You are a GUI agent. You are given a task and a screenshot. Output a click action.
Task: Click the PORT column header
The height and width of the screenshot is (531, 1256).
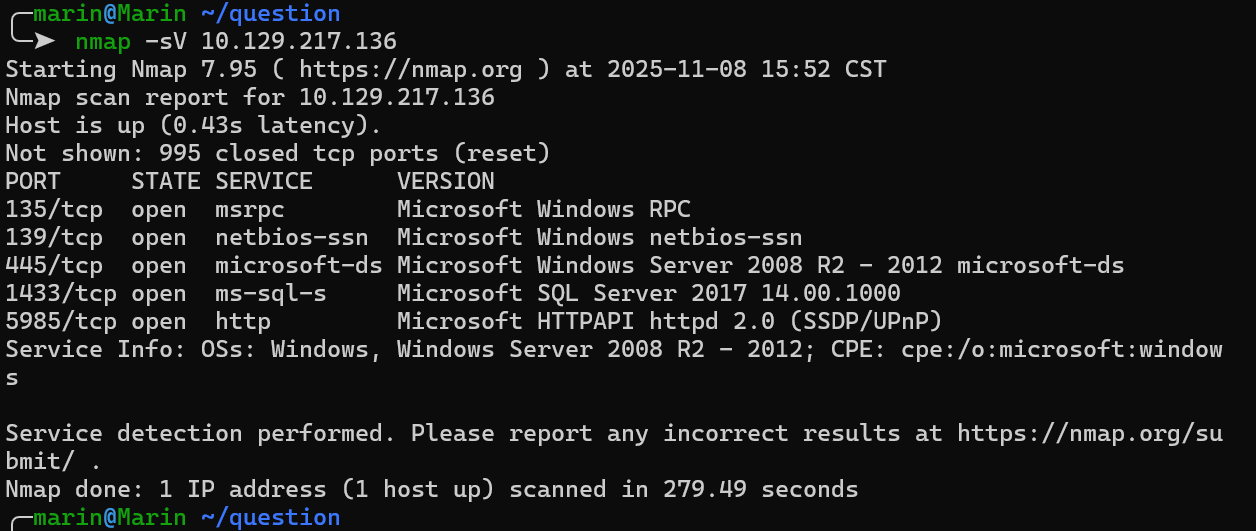coord(33,182)
